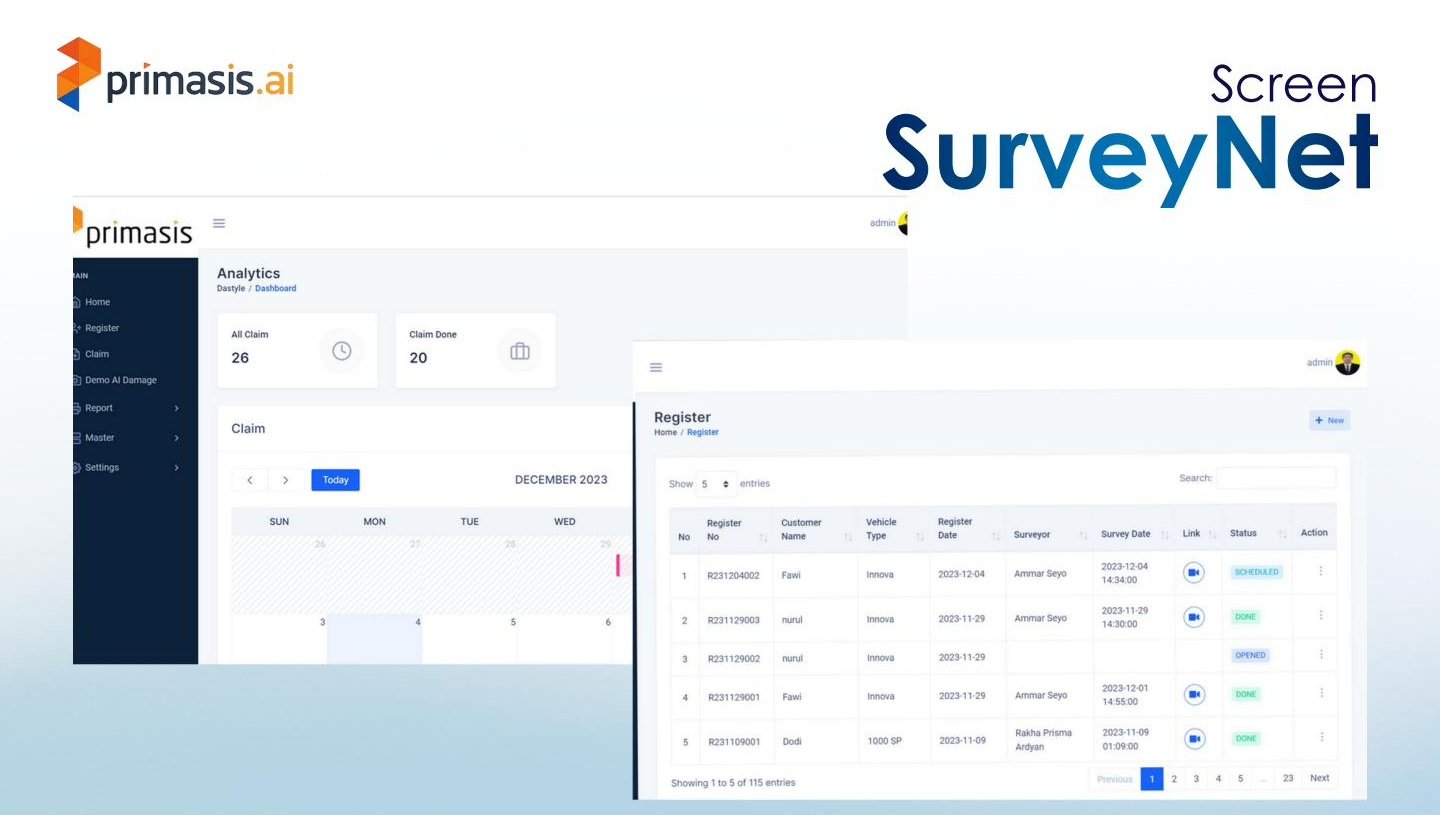Open admin avatar in Analytics window
The image size is (1440, 815).
[x=902, y=223]
